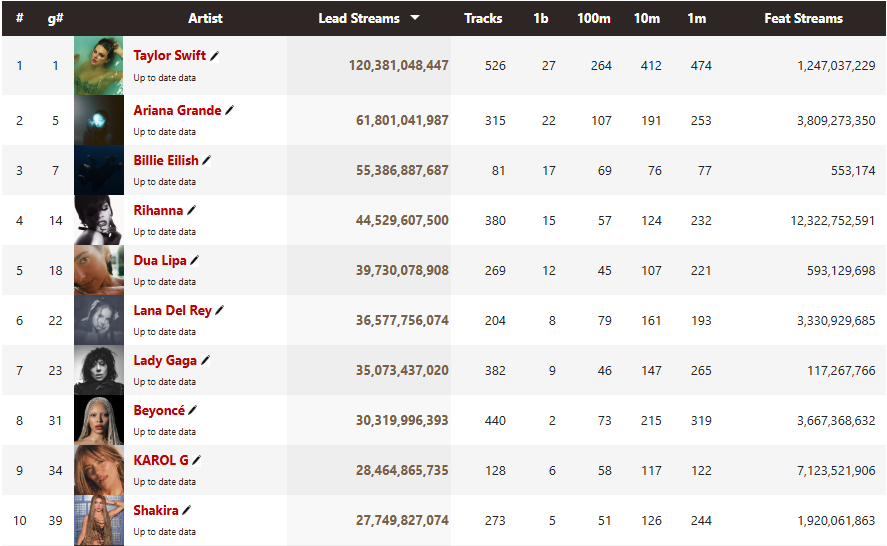Viewport: 887px width, 546px height.
Task: Select Billie Eilish's feat streams 553,174
Action: pos(853,170)
